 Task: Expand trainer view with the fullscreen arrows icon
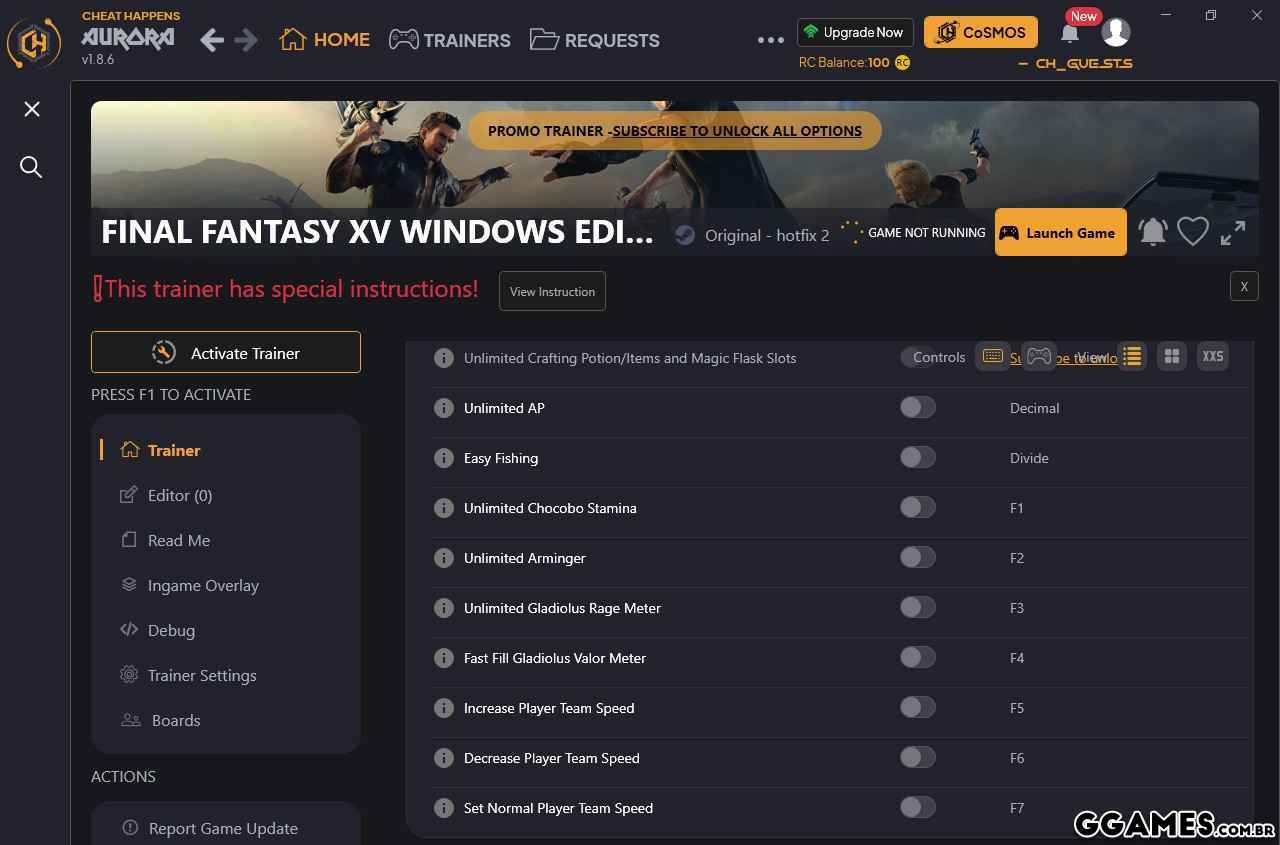[x=1233, y=232]
